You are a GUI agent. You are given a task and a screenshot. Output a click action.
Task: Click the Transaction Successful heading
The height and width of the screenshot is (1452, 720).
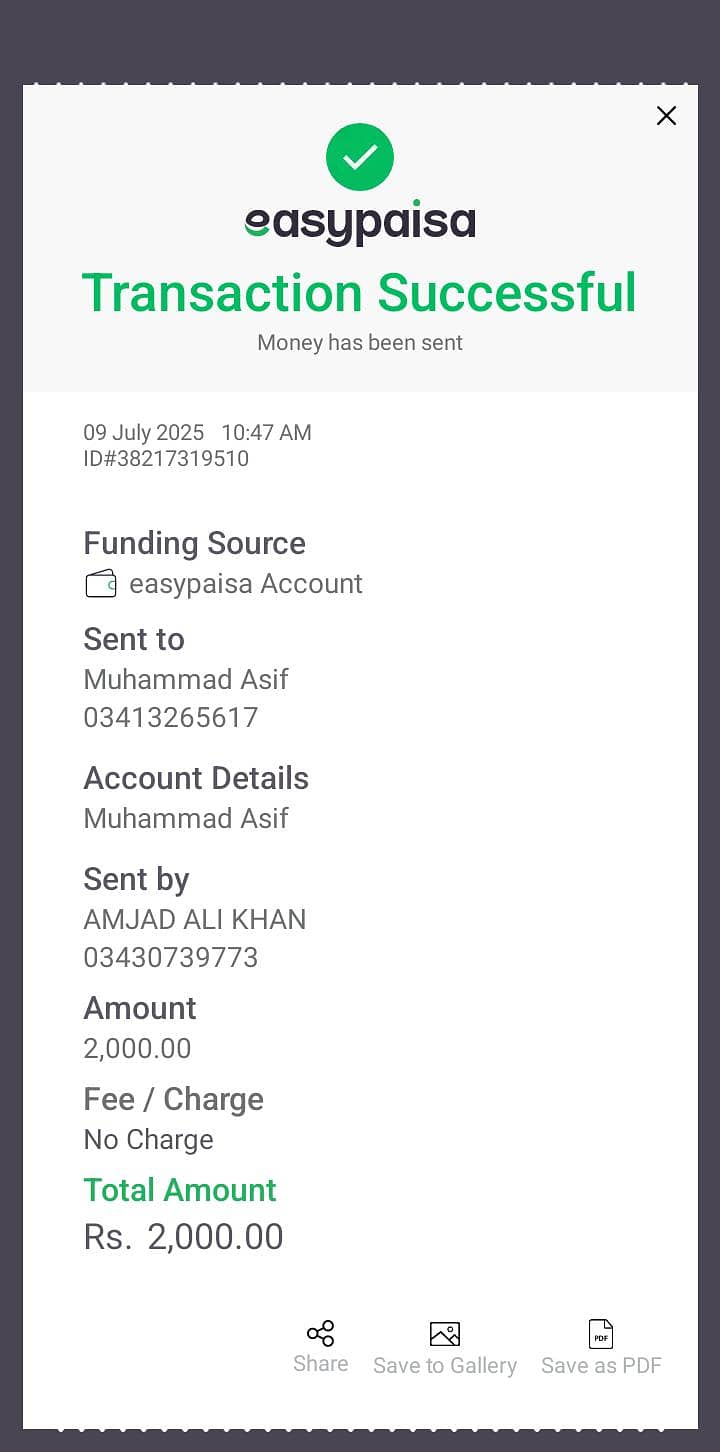coord(359,293)
